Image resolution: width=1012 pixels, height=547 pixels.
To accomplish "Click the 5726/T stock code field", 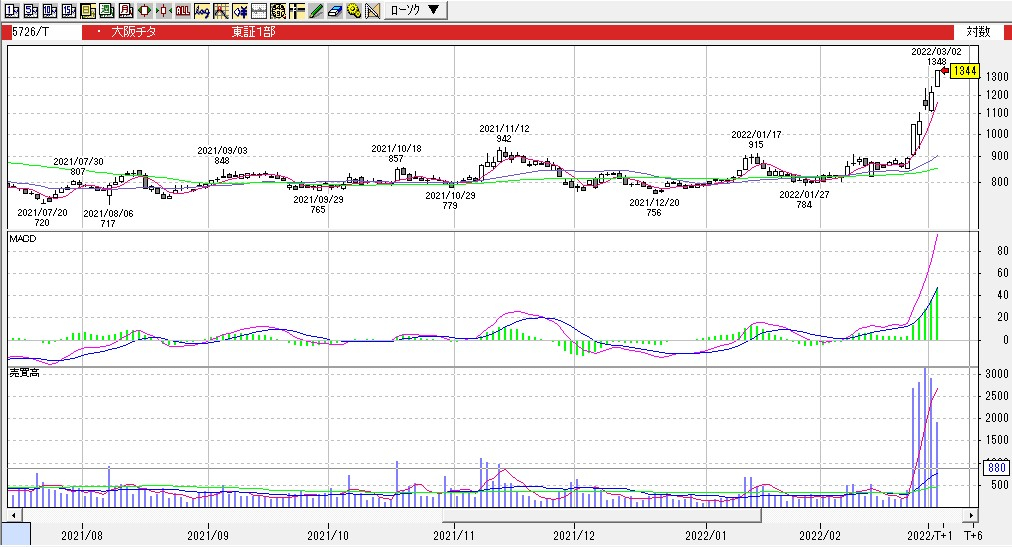I will coord(45,32).
